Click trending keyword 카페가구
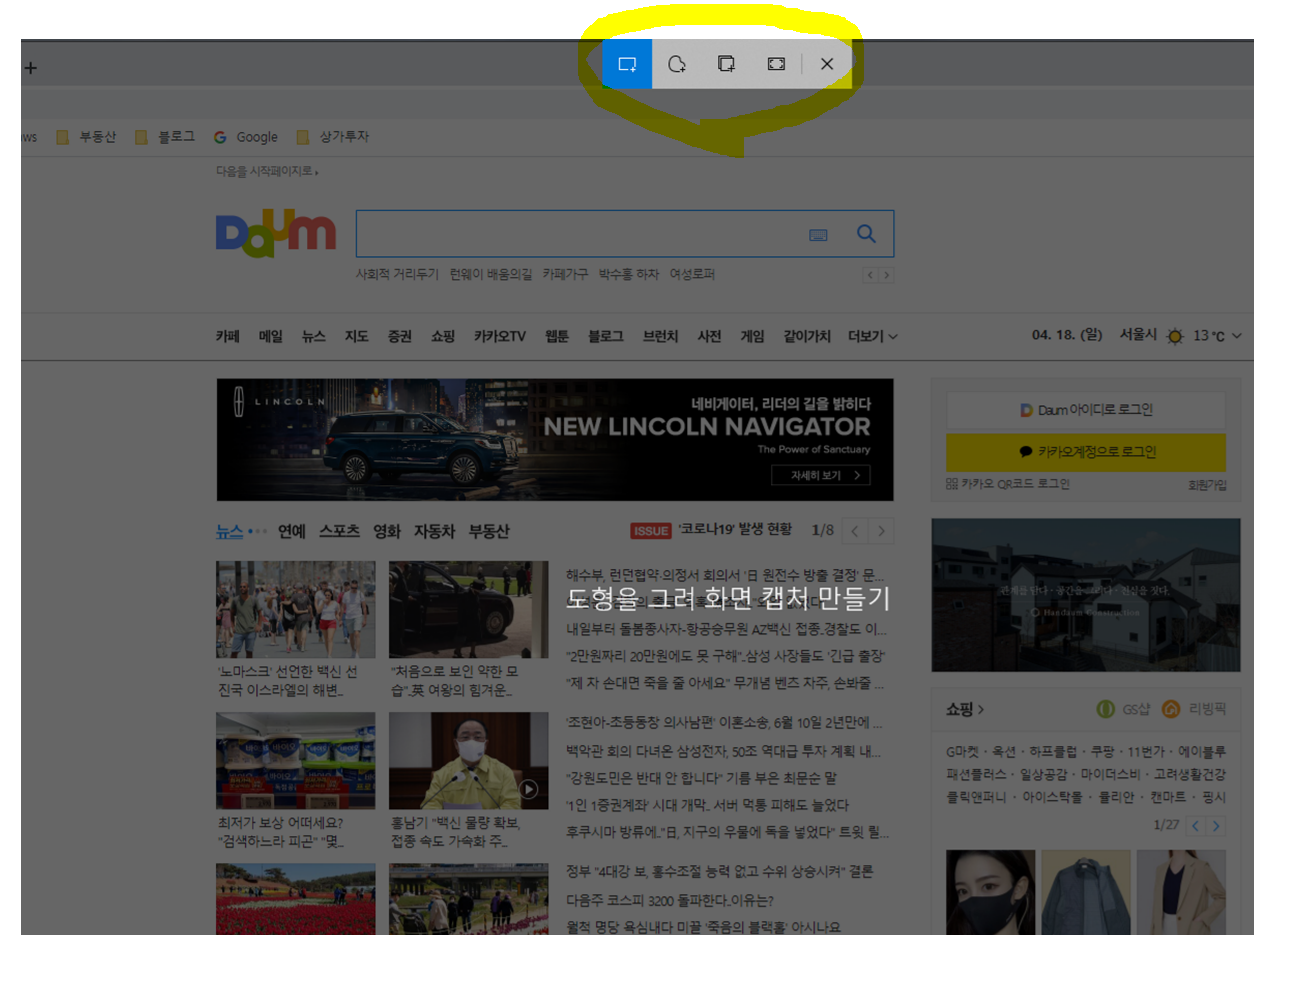The height and width of the screenshot is (983, 1295). click(565, 274)
